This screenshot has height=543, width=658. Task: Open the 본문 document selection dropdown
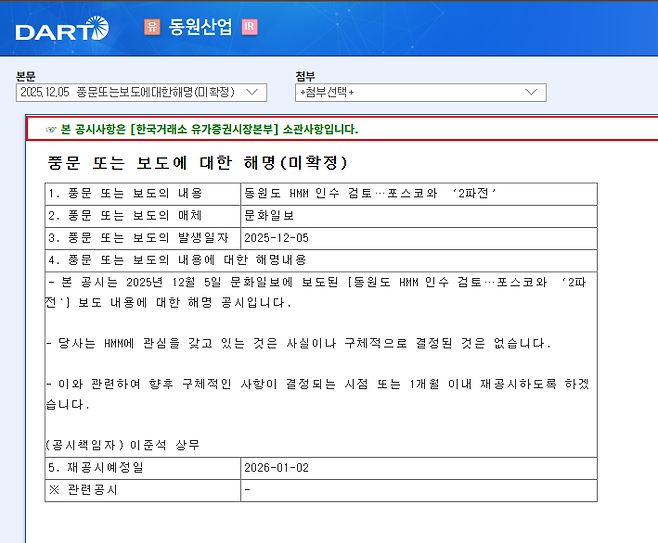click(x=141, y=93)
